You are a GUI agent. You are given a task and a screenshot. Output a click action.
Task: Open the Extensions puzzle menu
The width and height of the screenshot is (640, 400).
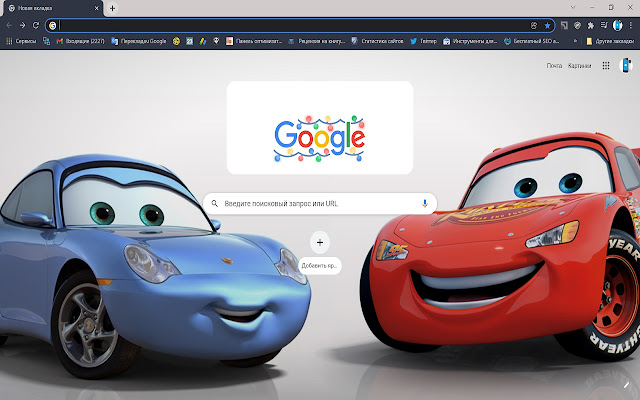(x=590, y=25)
